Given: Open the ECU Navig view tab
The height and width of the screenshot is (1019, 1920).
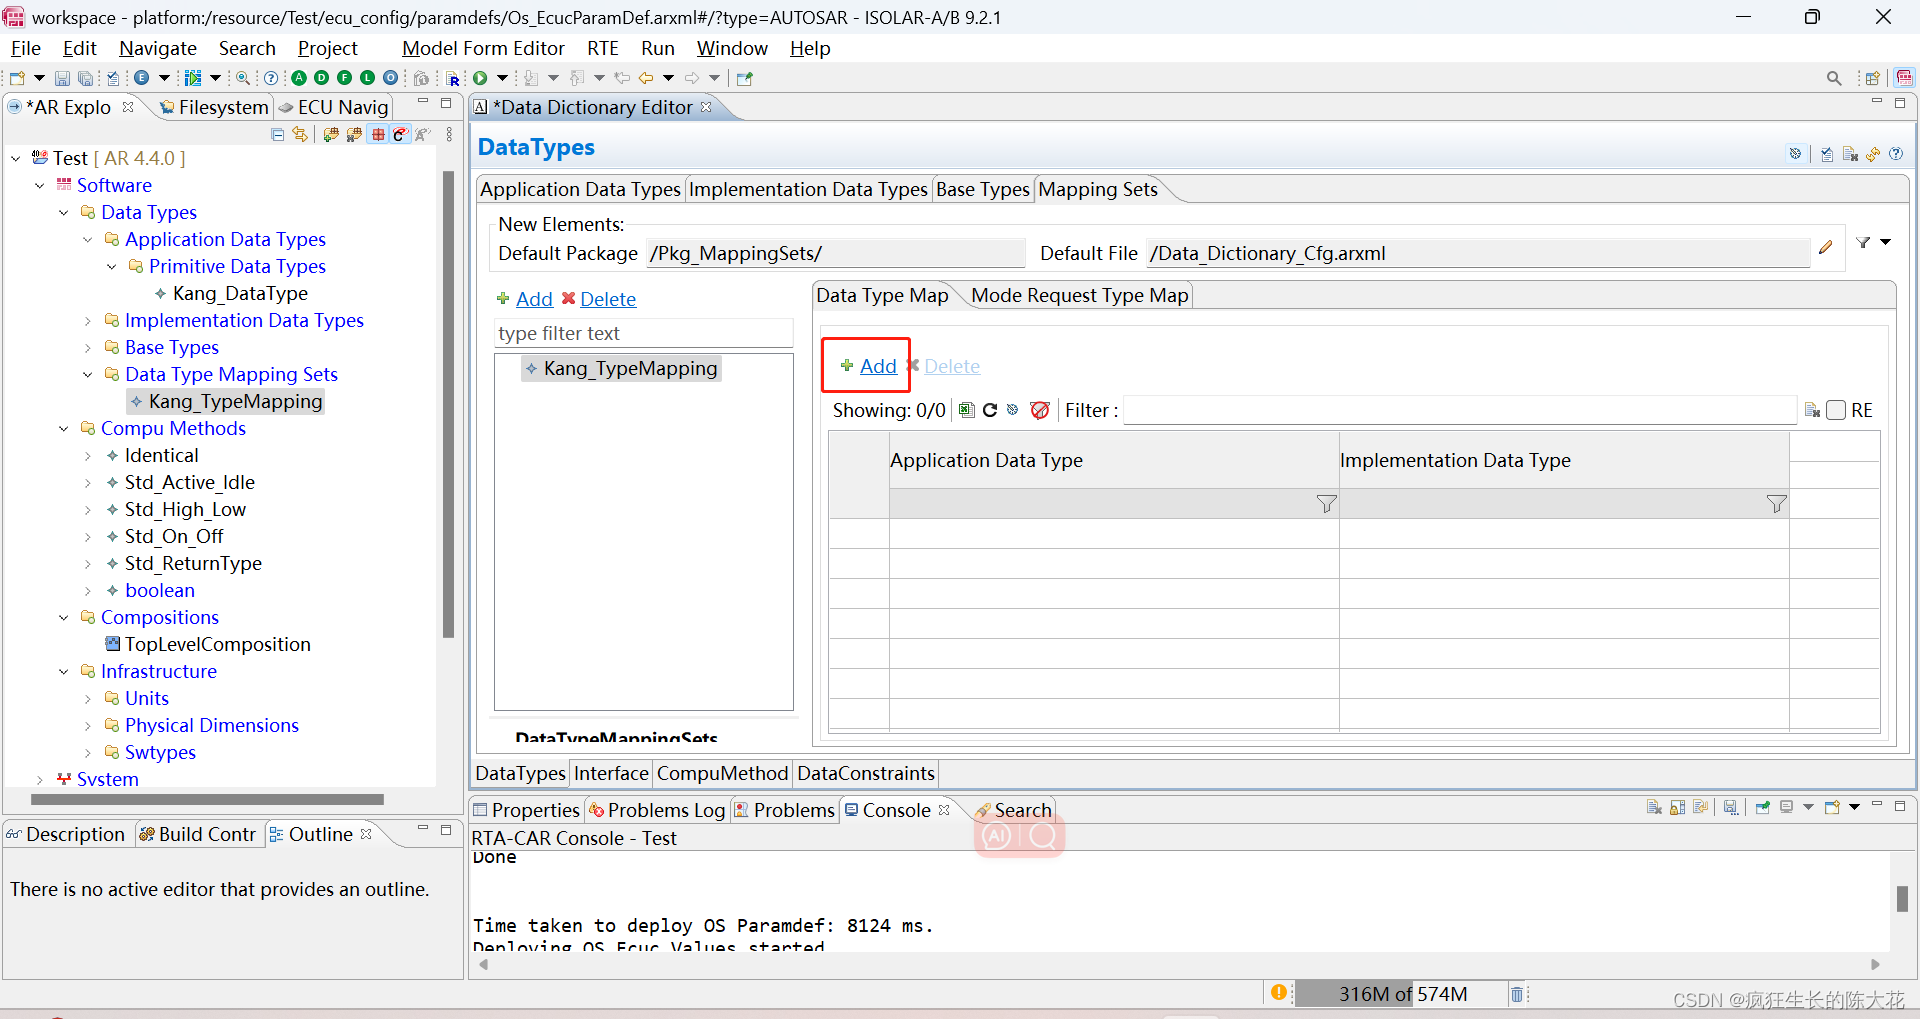Looking at the screenshot, I should tap(334, 107).
